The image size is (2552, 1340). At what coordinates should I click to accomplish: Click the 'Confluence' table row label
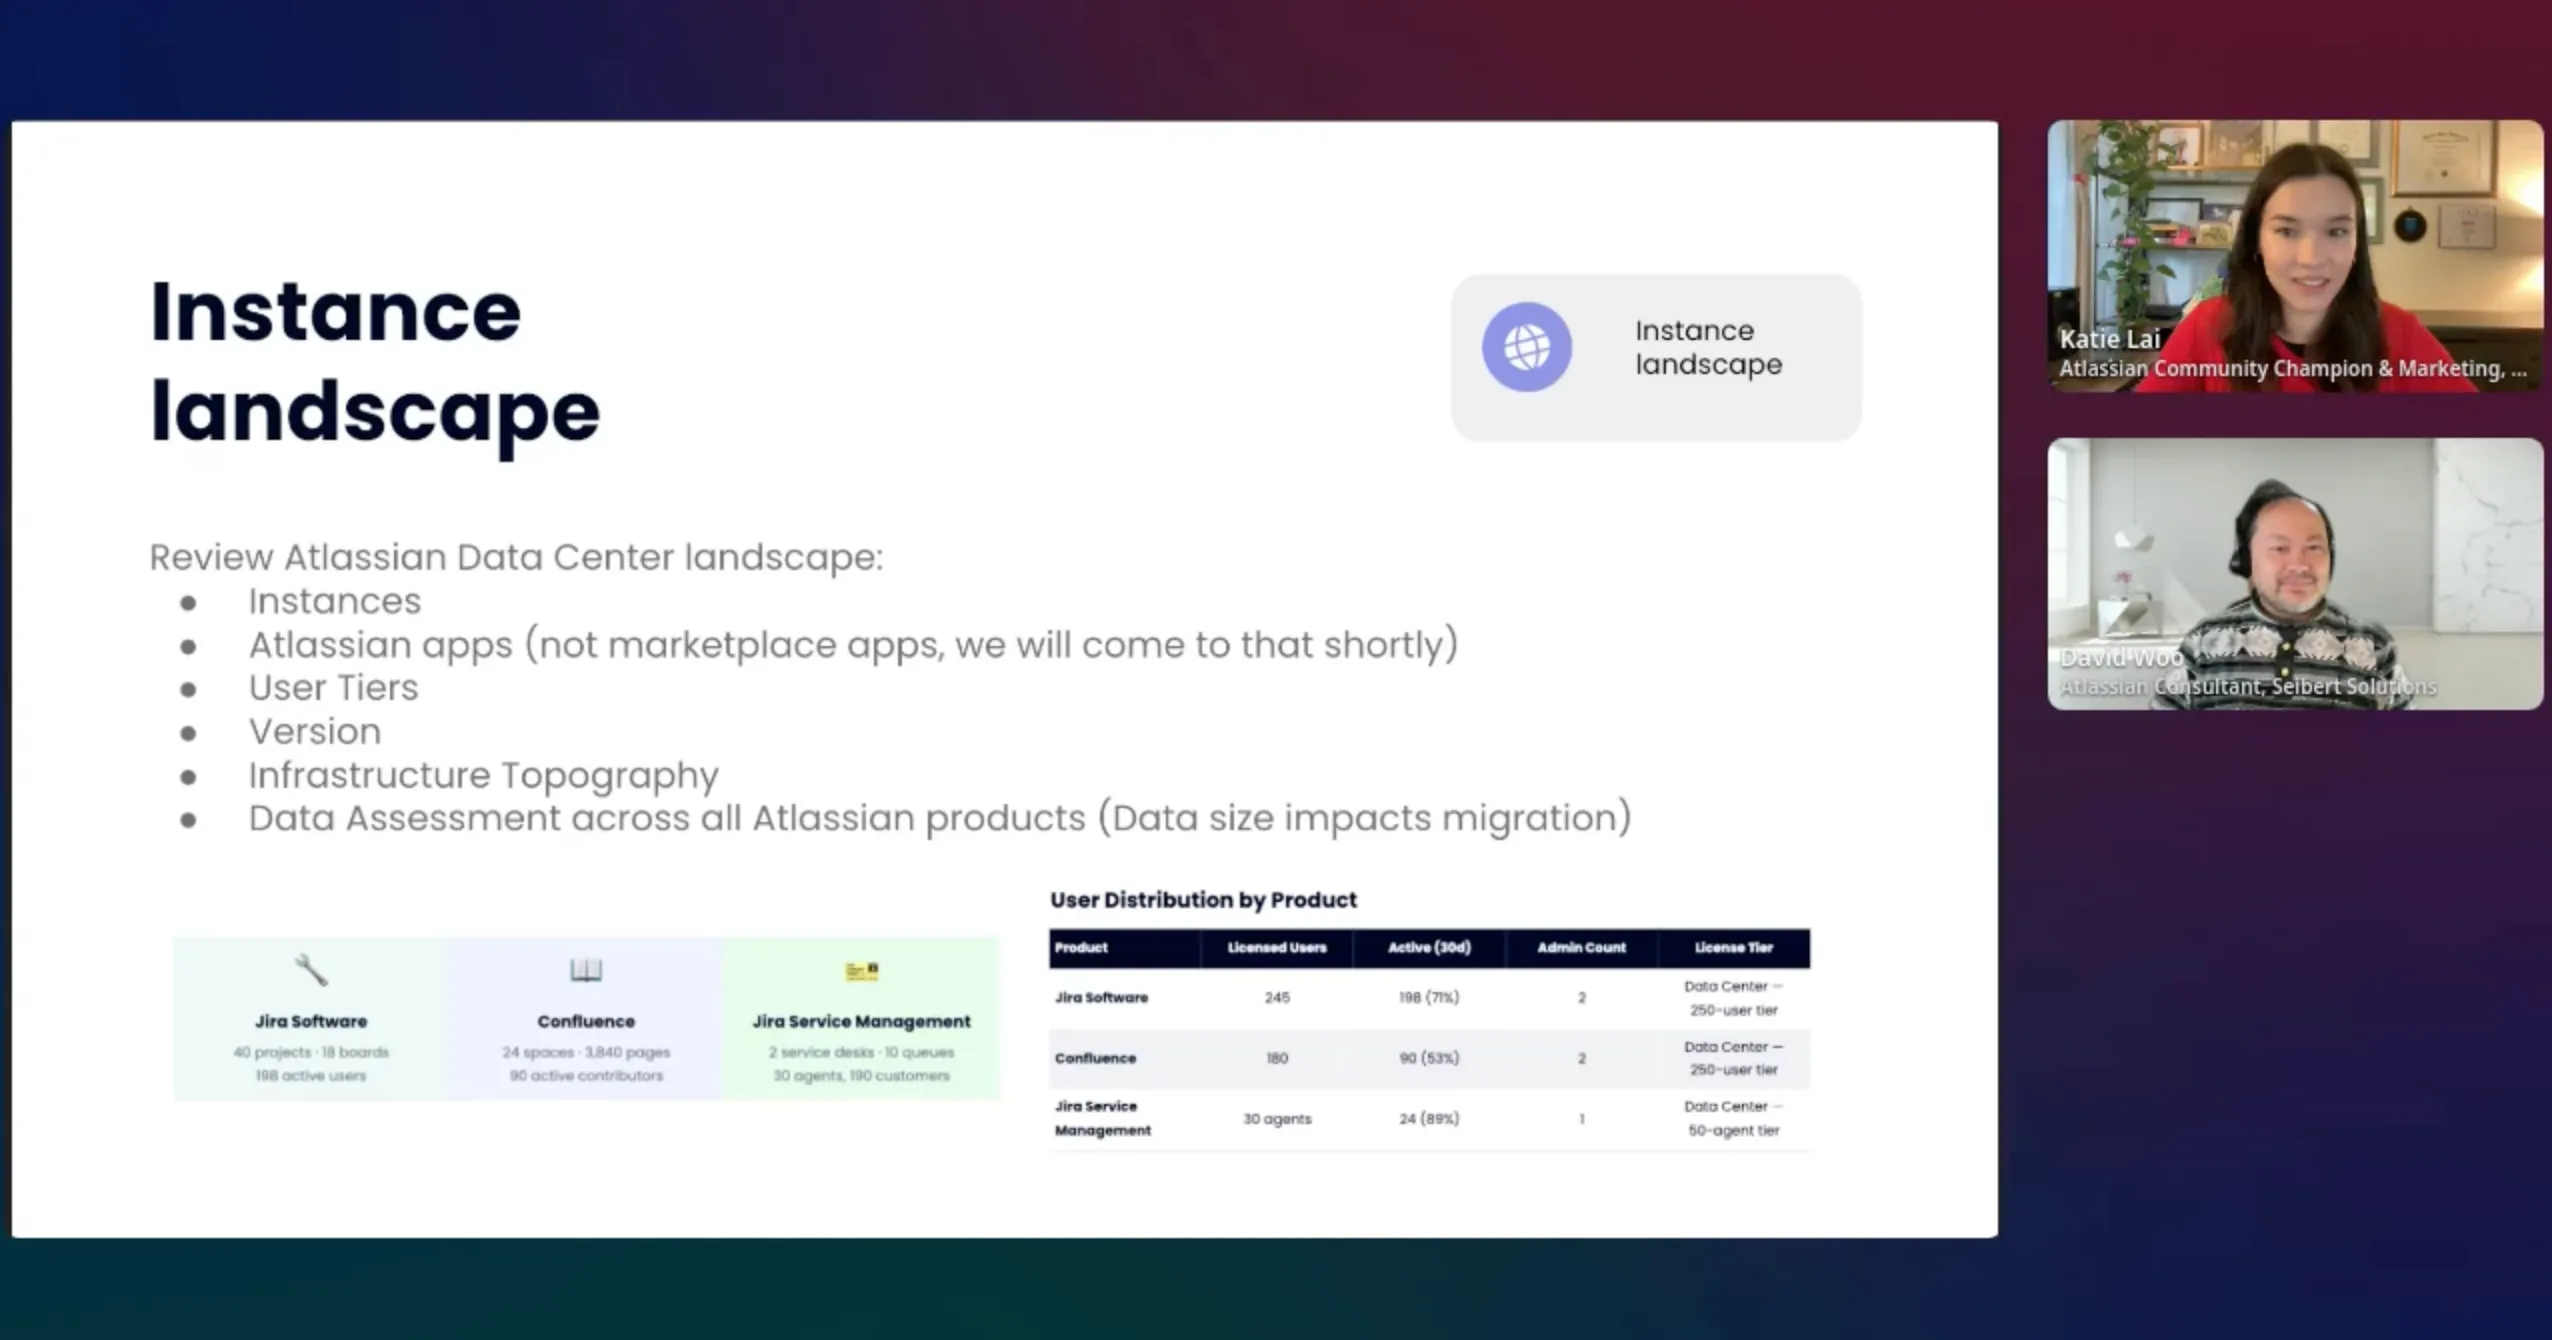[1095, 1058]
